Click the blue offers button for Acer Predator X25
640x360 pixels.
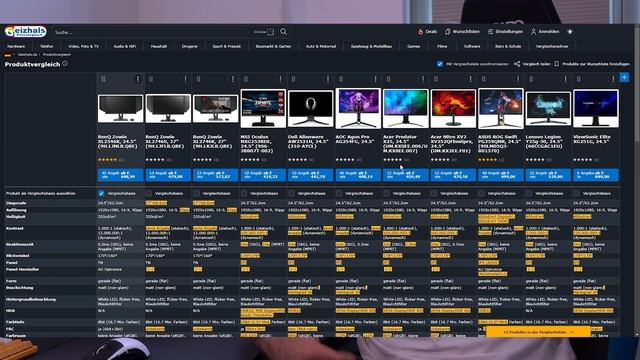coord(405,175)
